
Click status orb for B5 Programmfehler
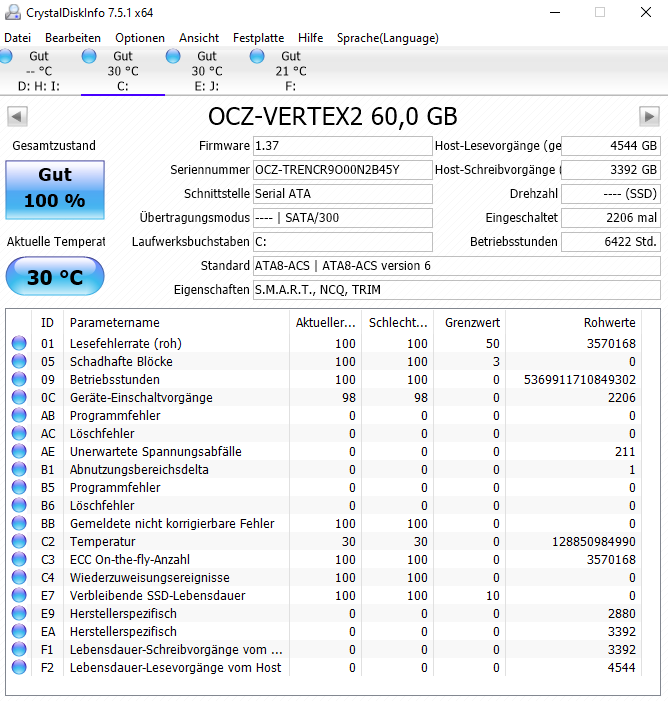(x=19, y=487)
